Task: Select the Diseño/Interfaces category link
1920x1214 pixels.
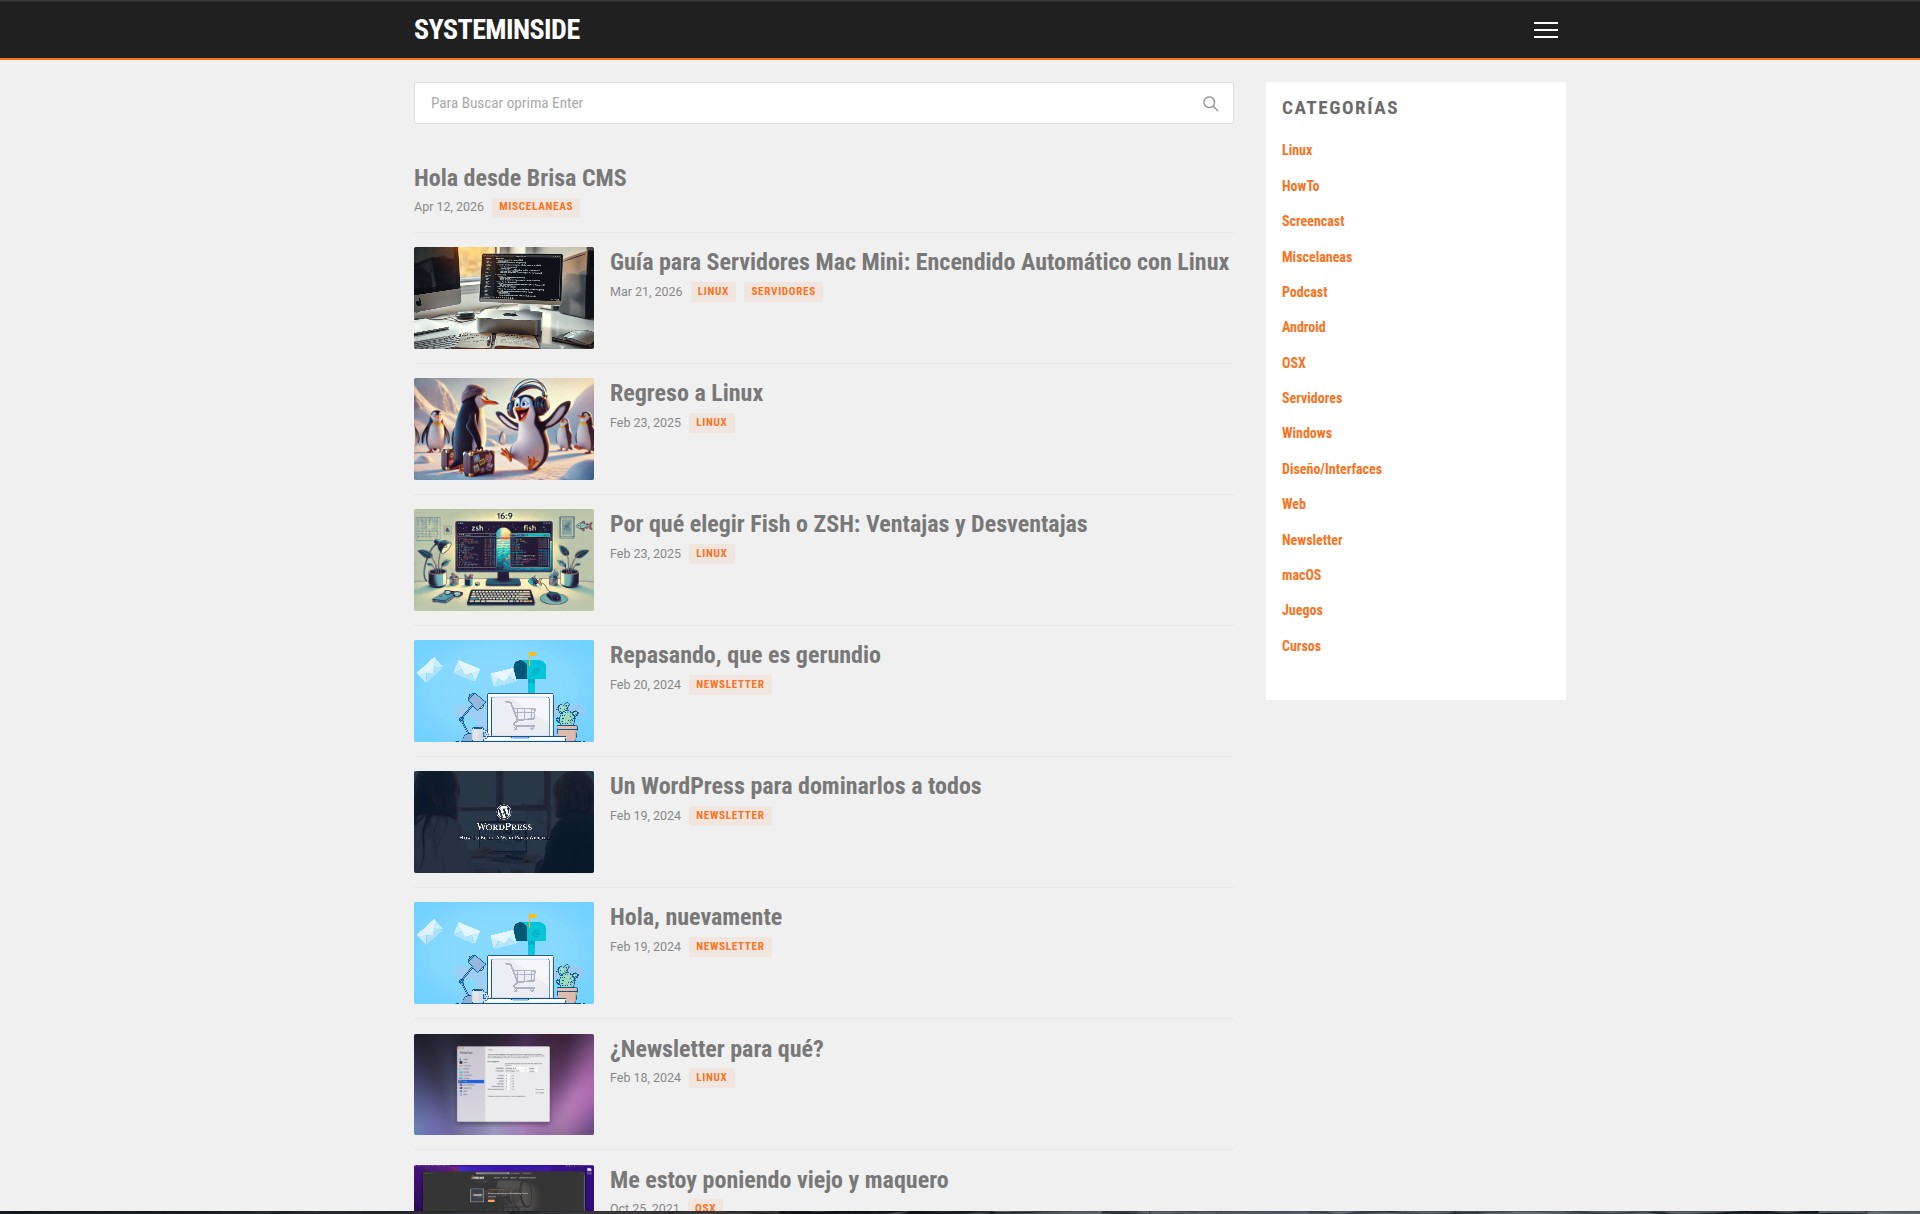Action: [1331, 469]
